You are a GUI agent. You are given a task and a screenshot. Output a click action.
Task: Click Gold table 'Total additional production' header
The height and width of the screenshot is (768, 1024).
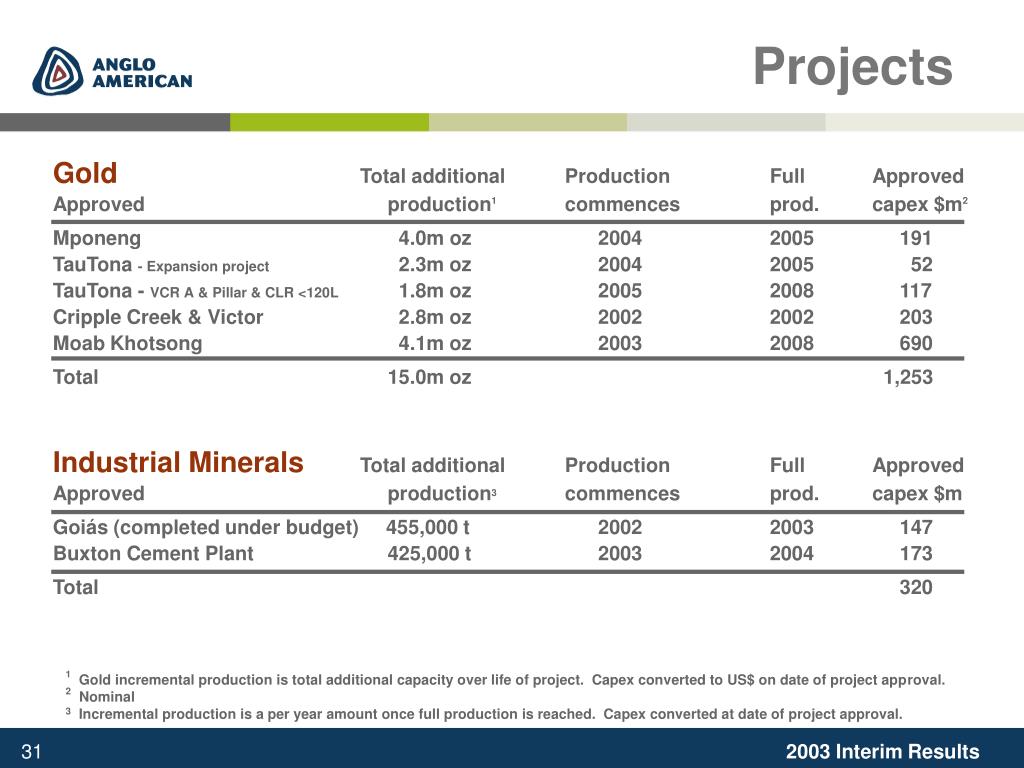432,190
